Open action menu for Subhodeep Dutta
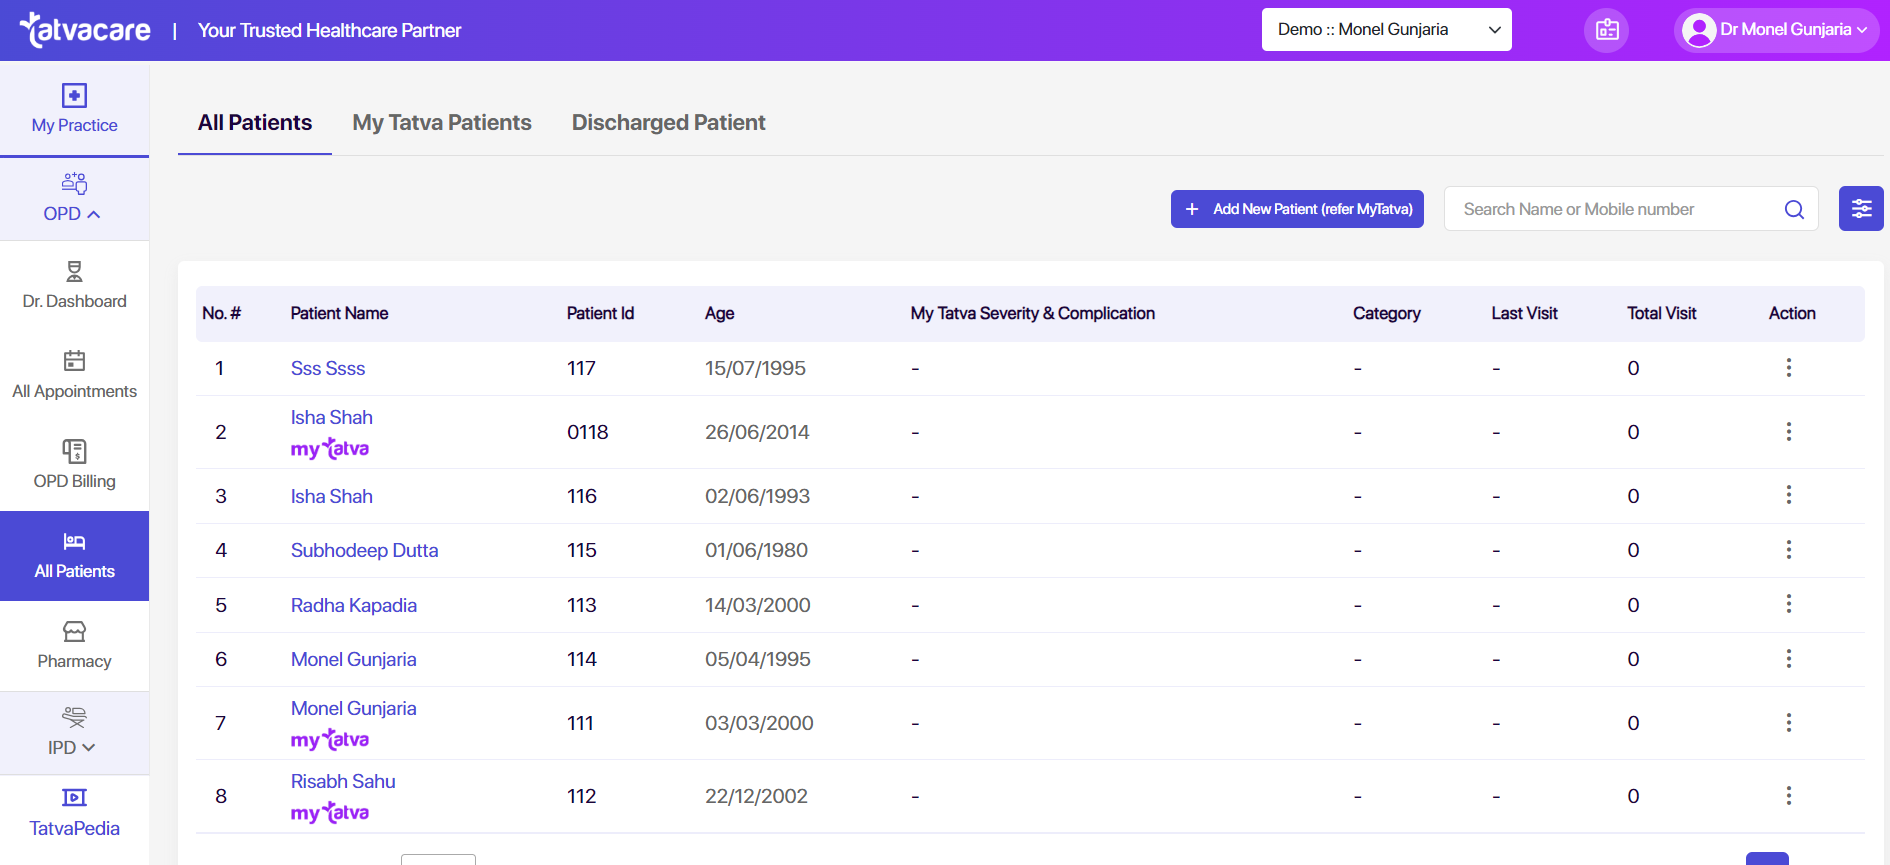1890x865 pixels. click(x=1788, y=550)
